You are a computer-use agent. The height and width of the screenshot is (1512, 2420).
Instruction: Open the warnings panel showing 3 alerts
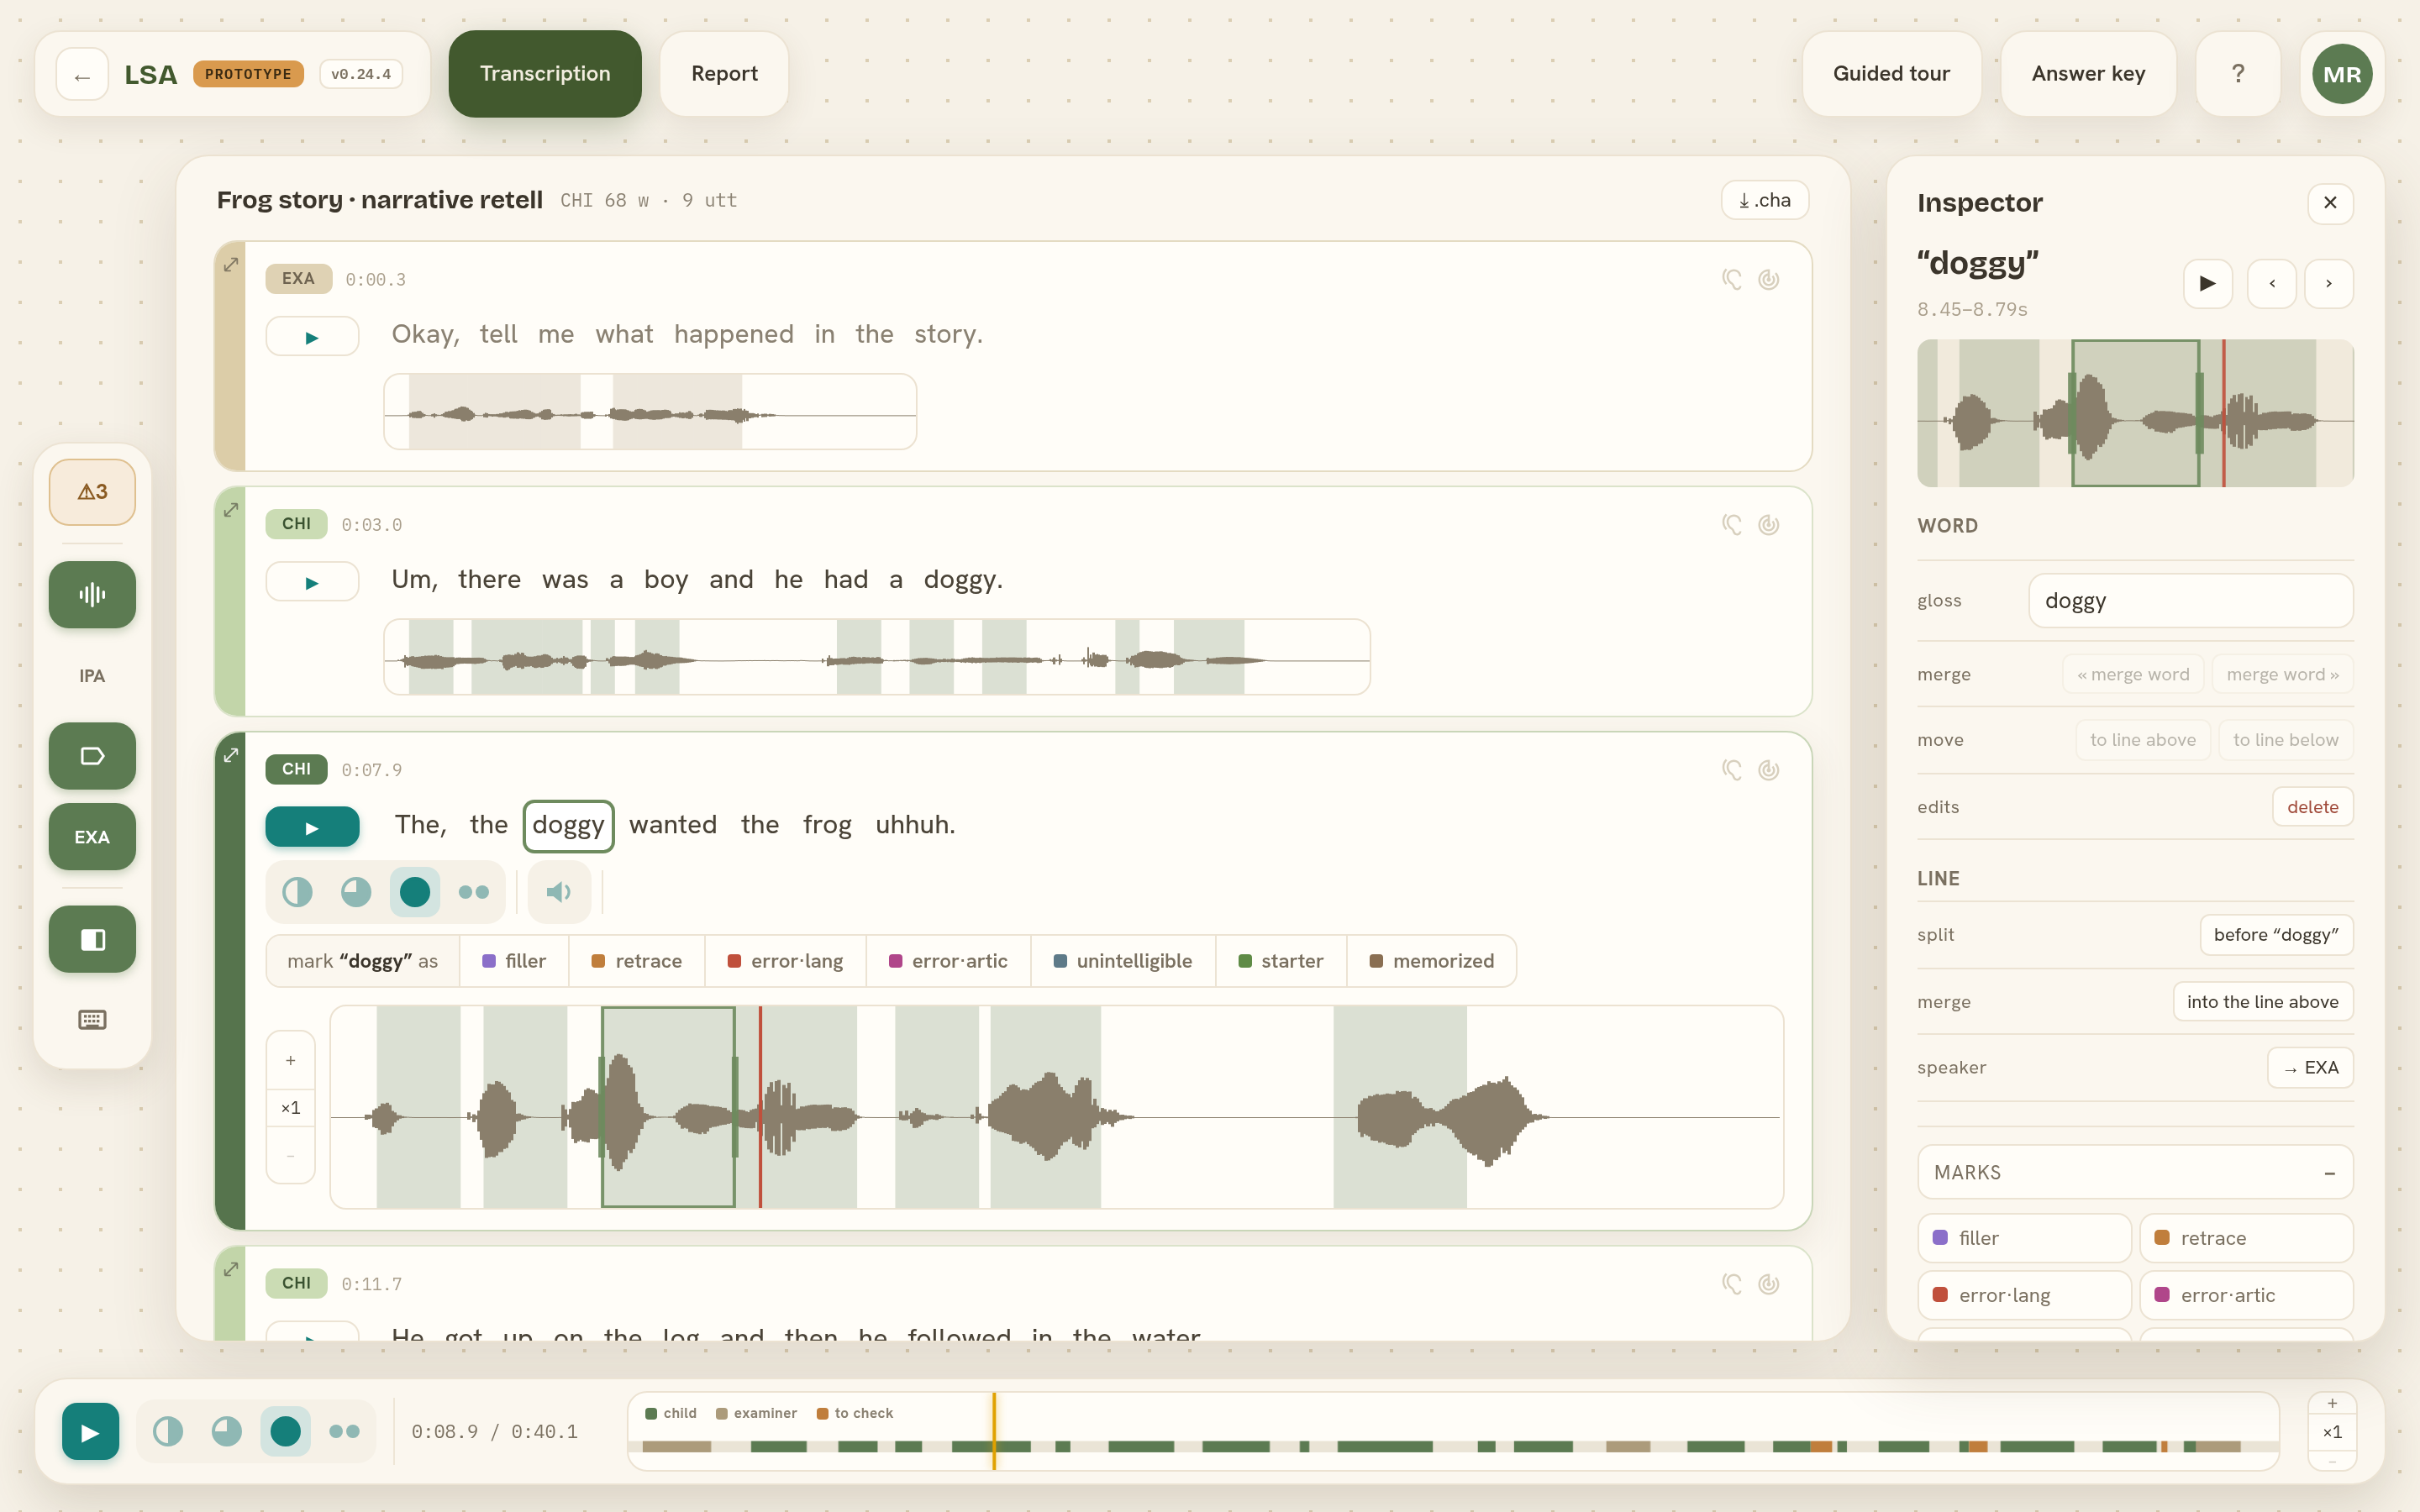tap(92, 492)
